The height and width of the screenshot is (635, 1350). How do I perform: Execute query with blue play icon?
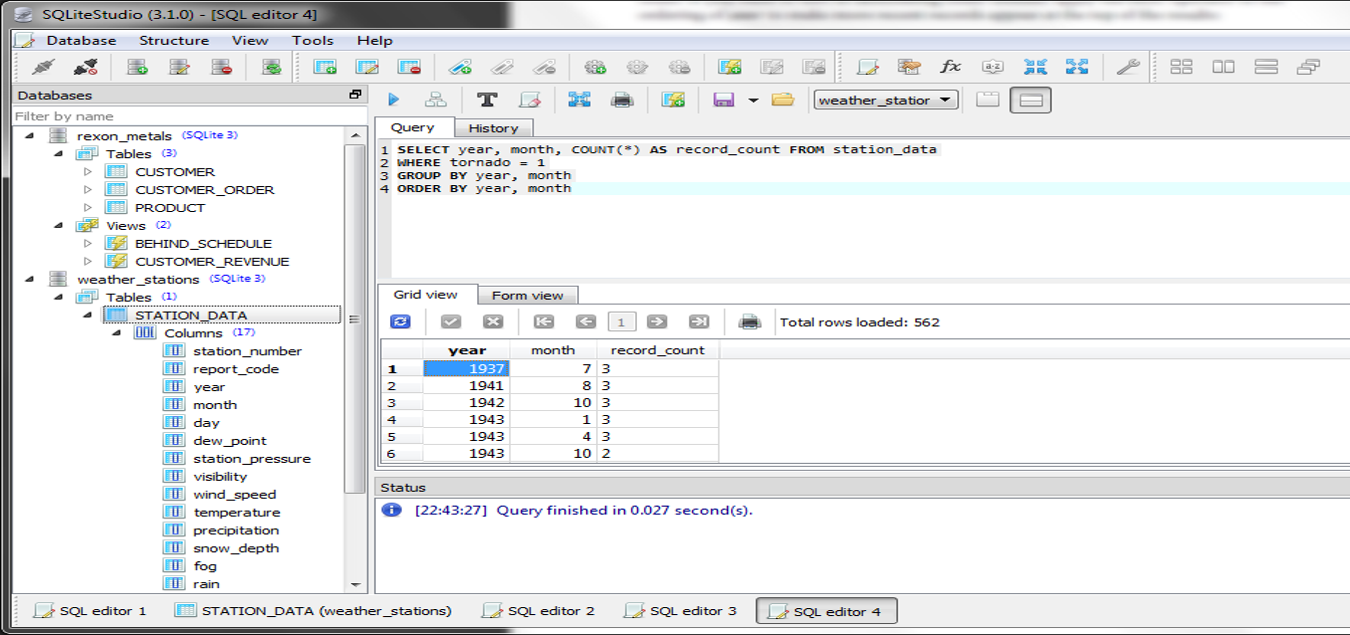pyautogui.click(x=393, y=100)
